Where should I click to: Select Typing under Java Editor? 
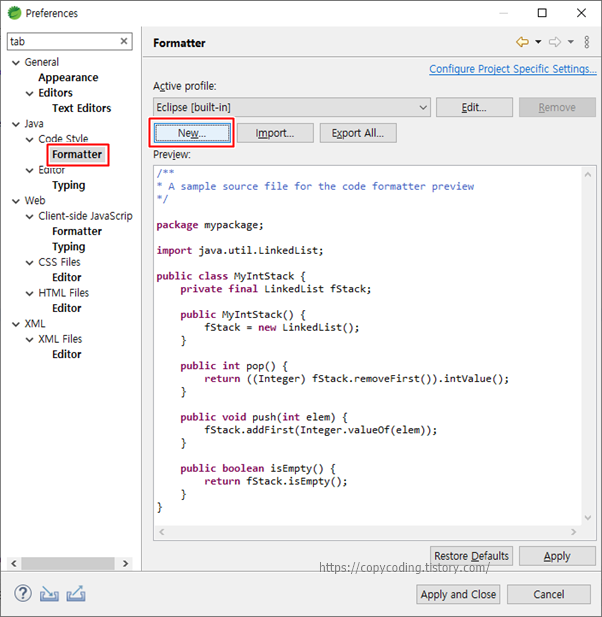(x=68, y=185)
